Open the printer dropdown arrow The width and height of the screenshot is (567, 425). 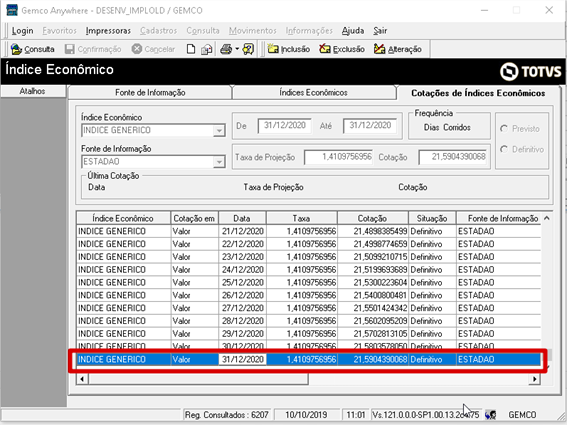coord(237,49)
